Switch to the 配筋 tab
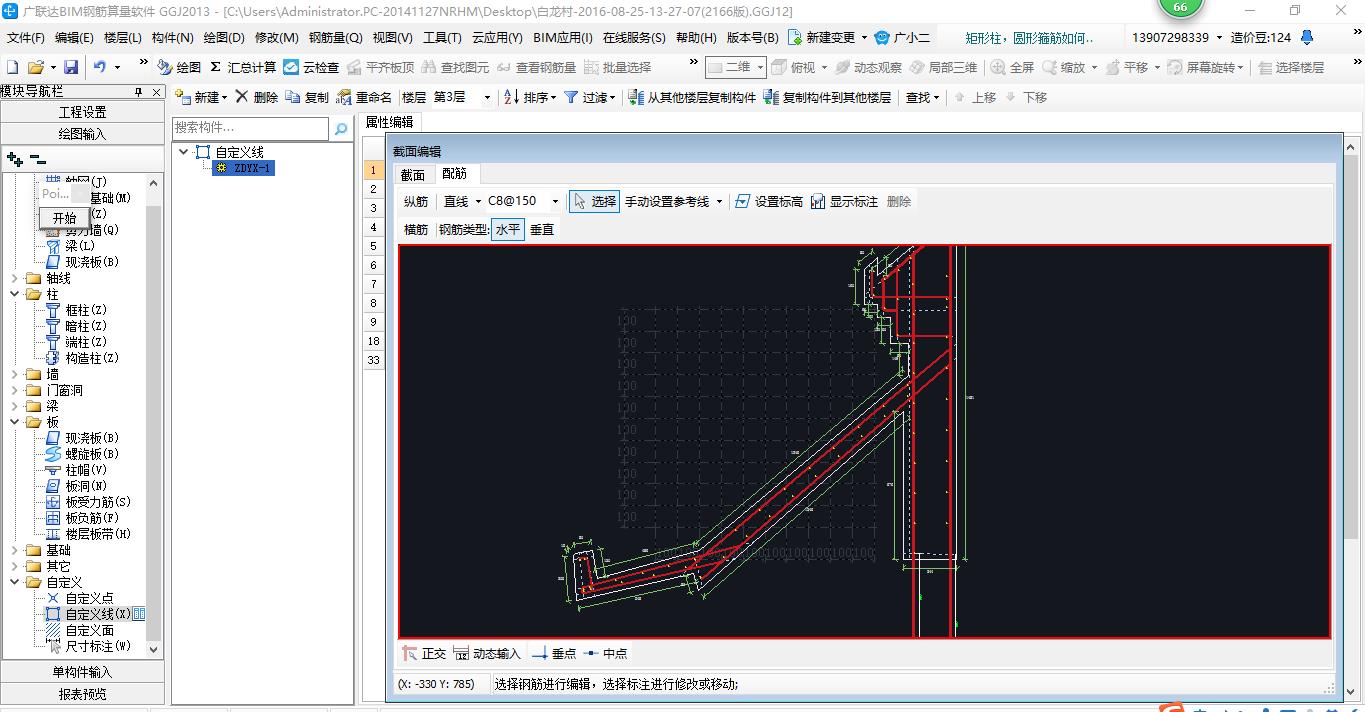Screen dimensions: 1365x712 (455, 174)
